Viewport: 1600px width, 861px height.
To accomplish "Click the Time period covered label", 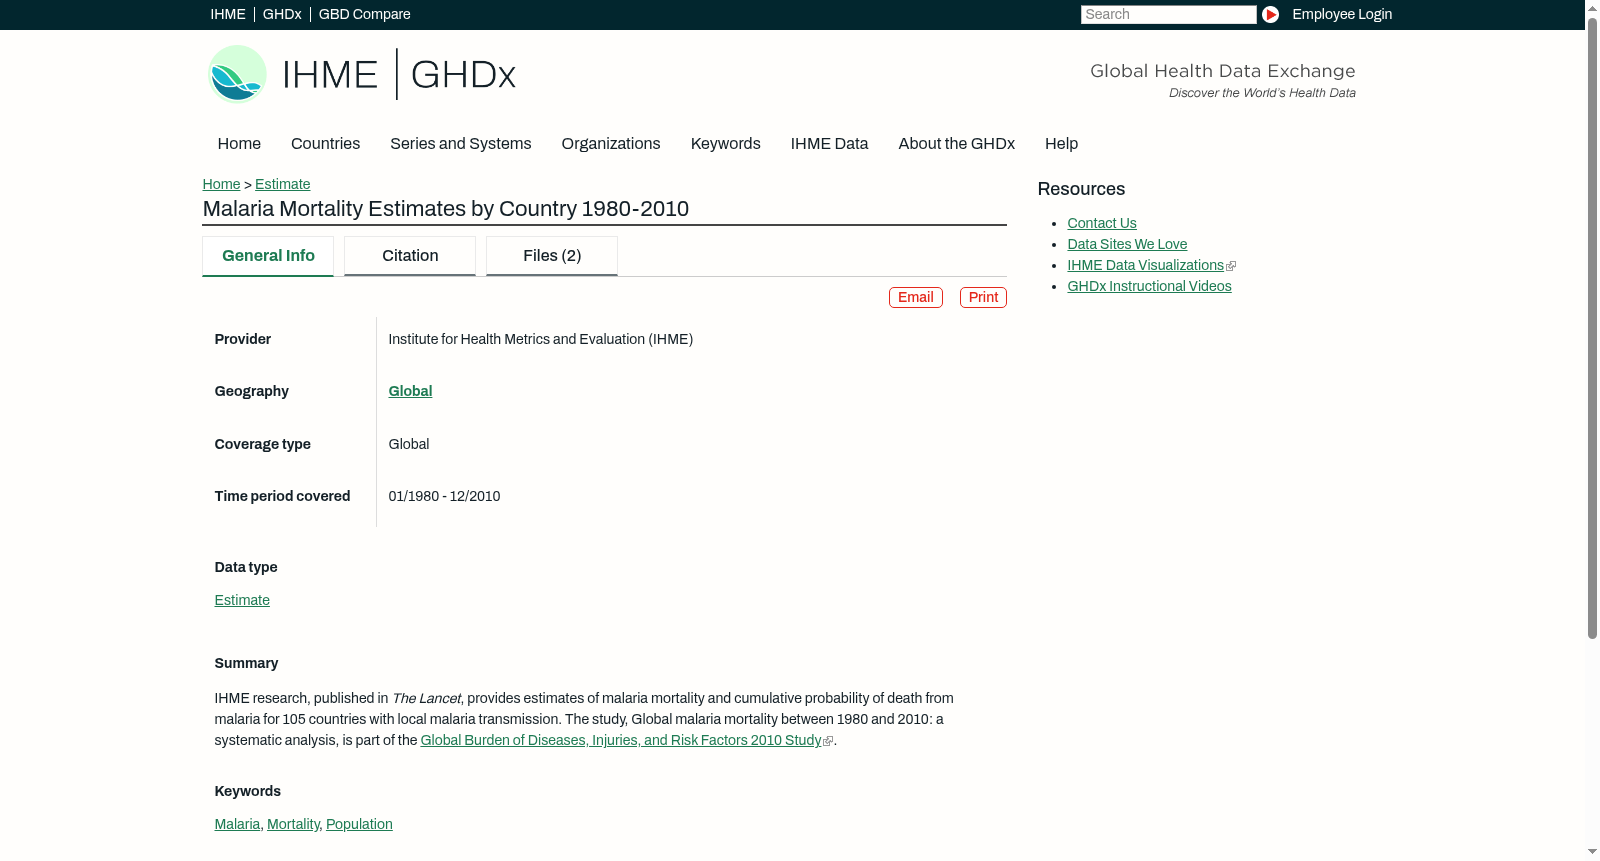I will 282,496.
